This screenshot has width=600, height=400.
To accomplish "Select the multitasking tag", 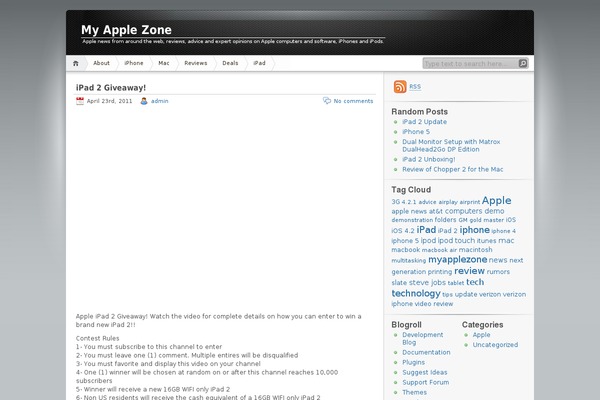I will click(408, 261).
